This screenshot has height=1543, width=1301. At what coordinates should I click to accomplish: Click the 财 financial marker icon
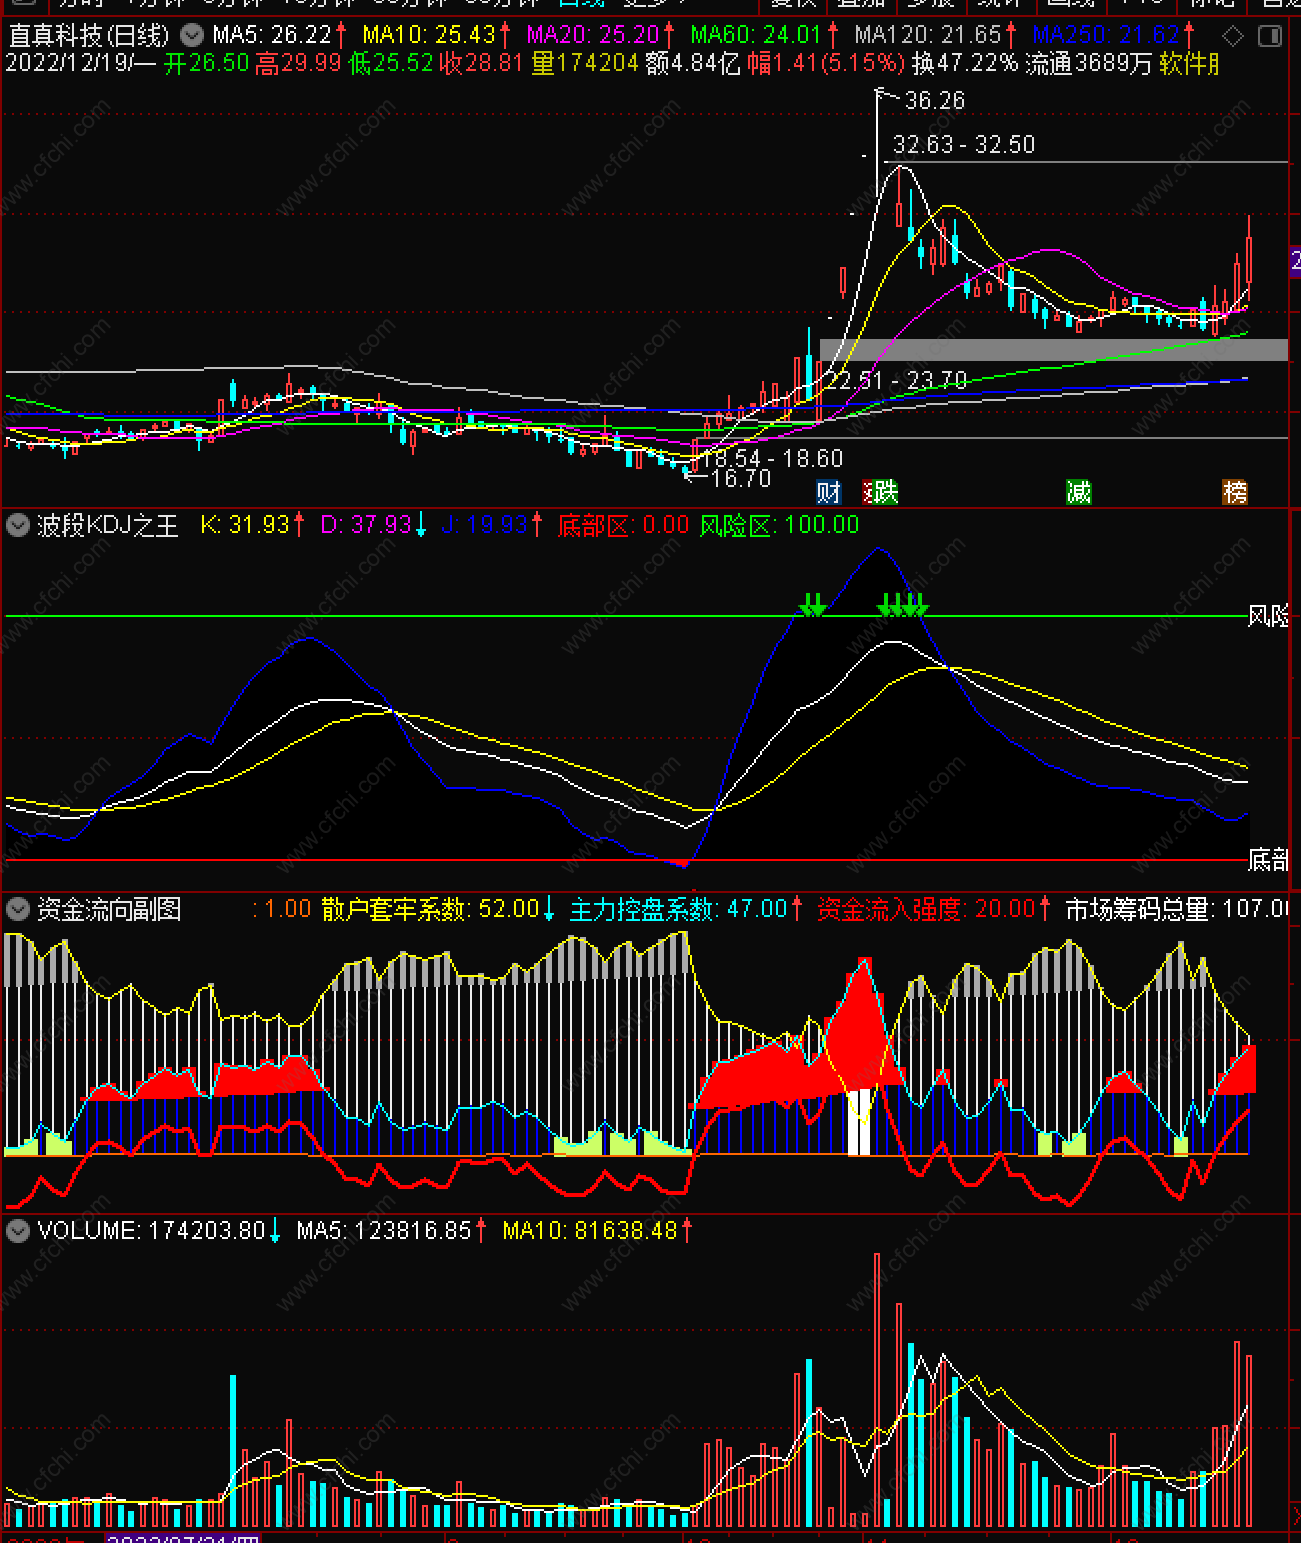pyautogui.click(x=829, y=491)
